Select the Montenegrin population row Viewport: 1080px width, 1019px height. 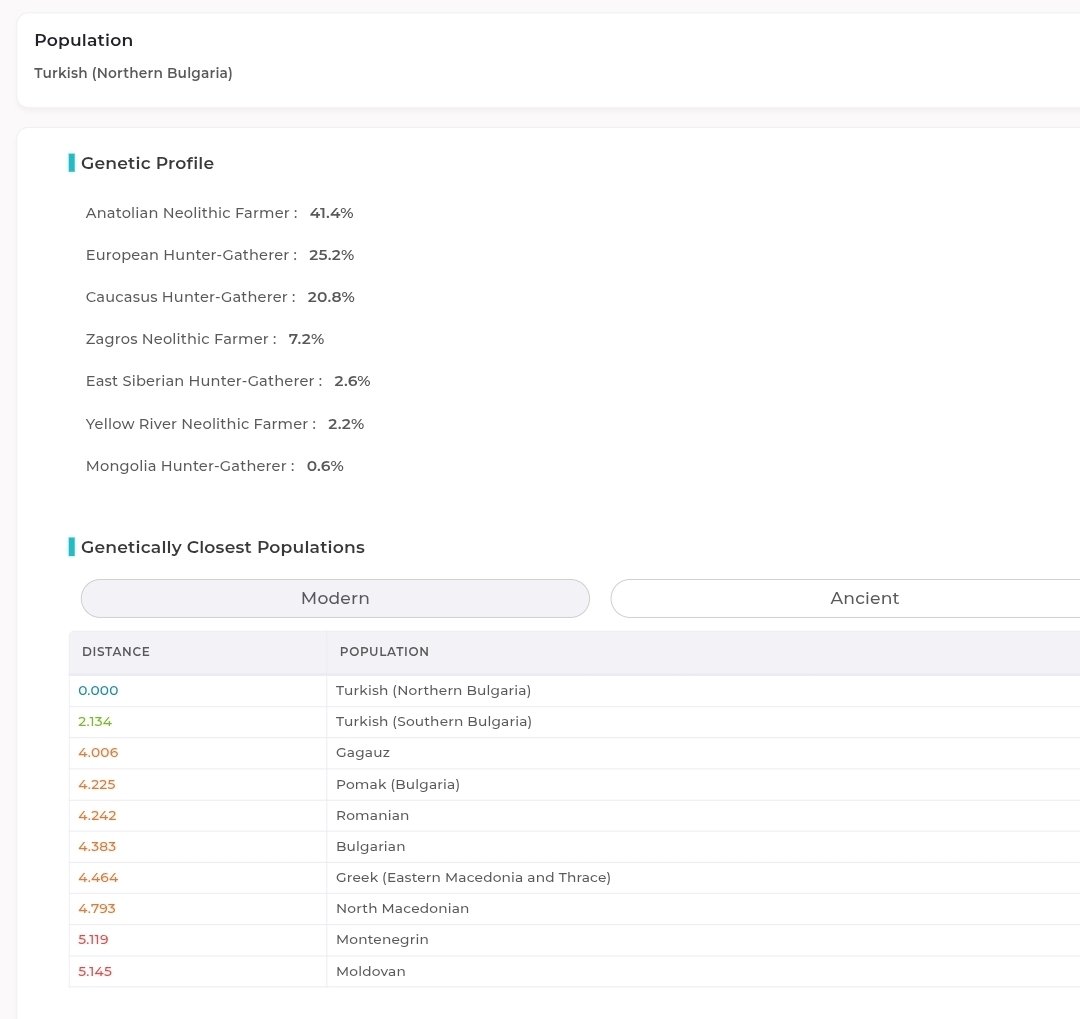(574, 939)
